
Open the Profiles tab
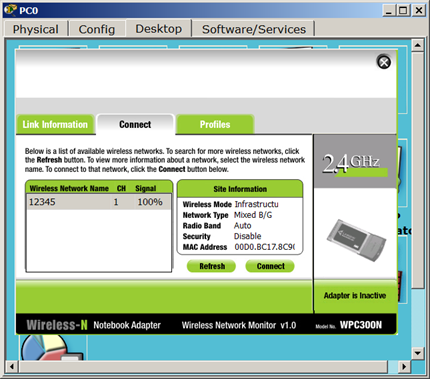(x=215, y=124)
